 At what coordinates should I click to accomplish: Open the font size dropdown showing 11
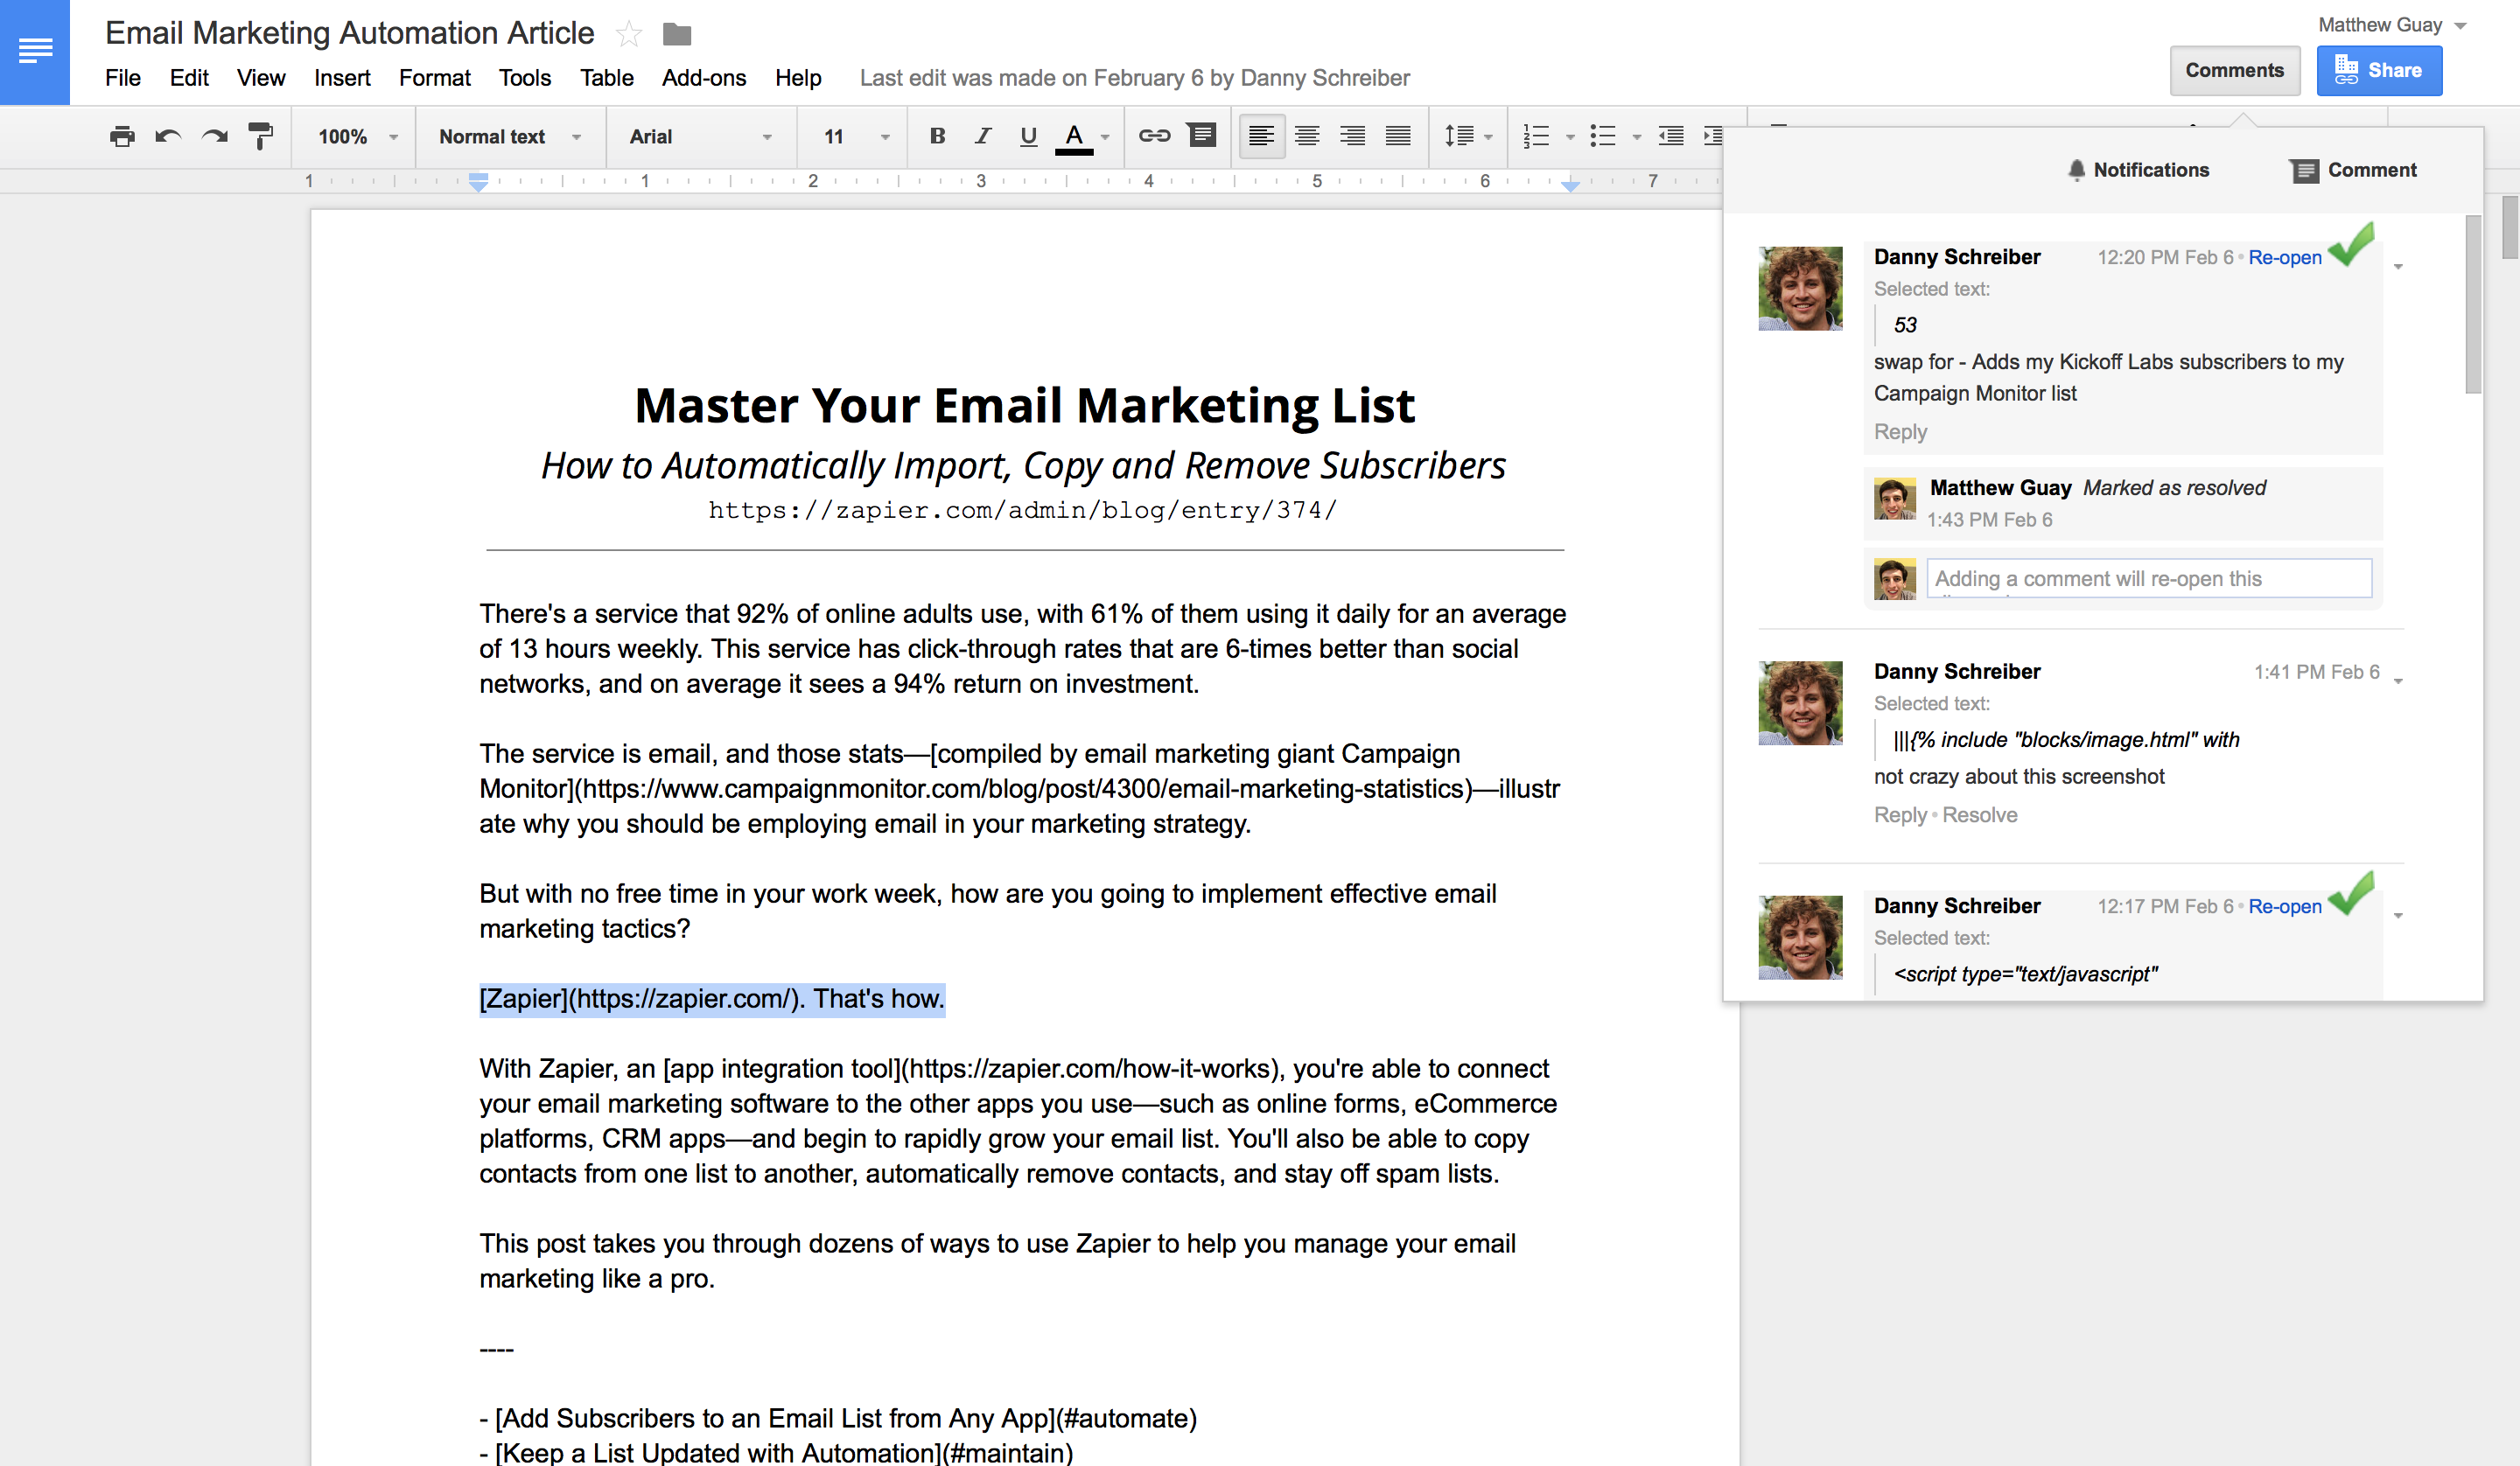[x=855, y=137]
